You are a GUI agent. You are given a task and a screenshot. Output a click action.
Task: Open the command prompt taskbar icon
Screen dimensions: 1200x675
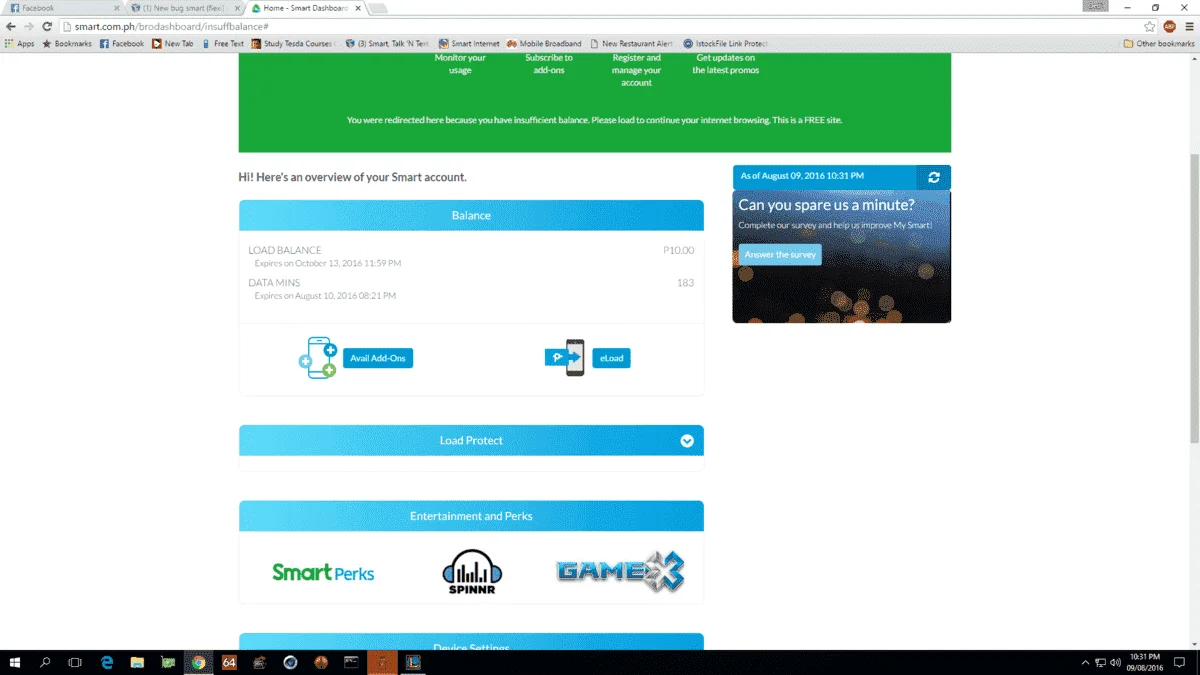(351, 662)
